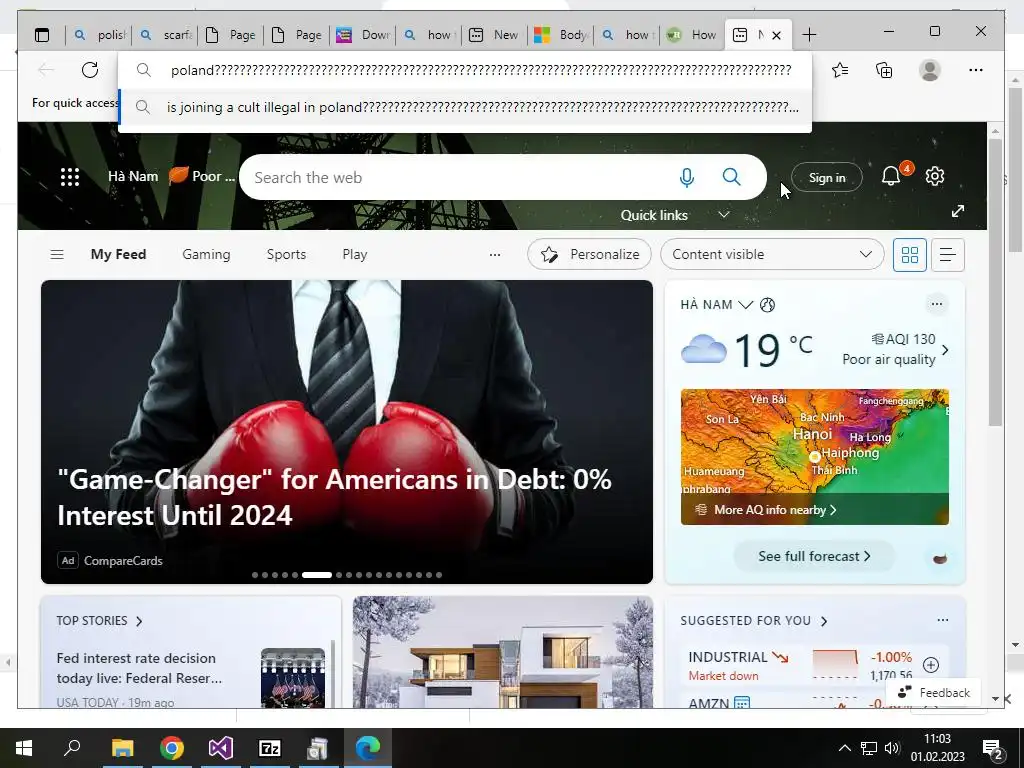Click the expand background arrows icon

pos(957,211)
